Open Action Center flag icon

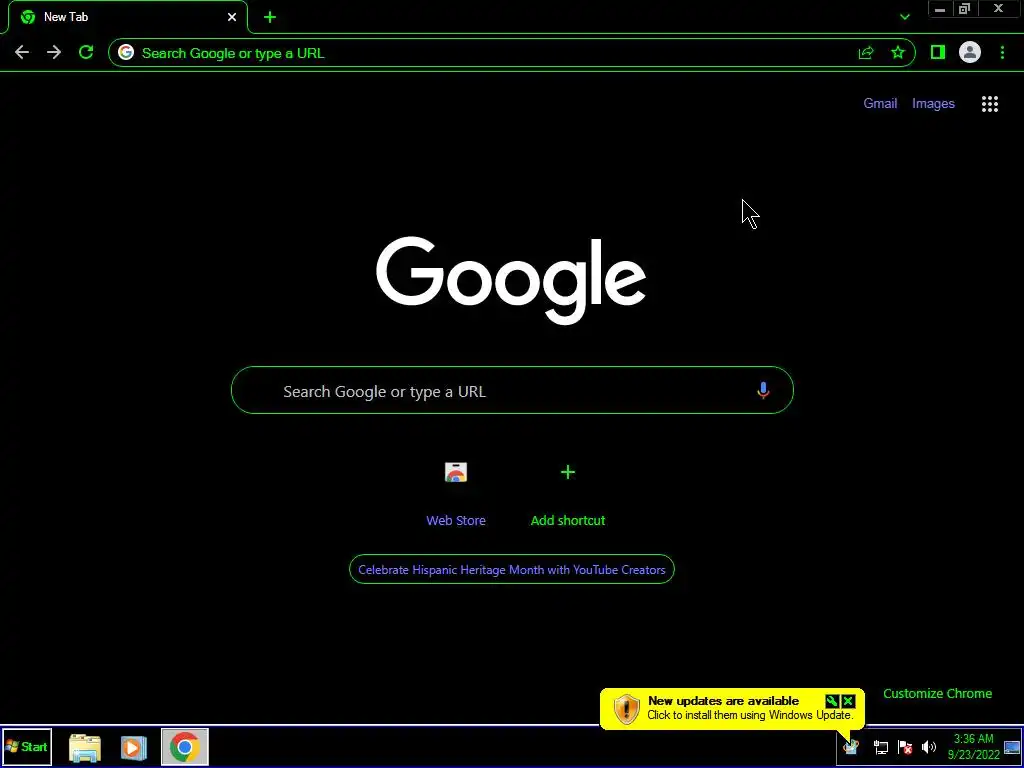[x=904, y=746]
